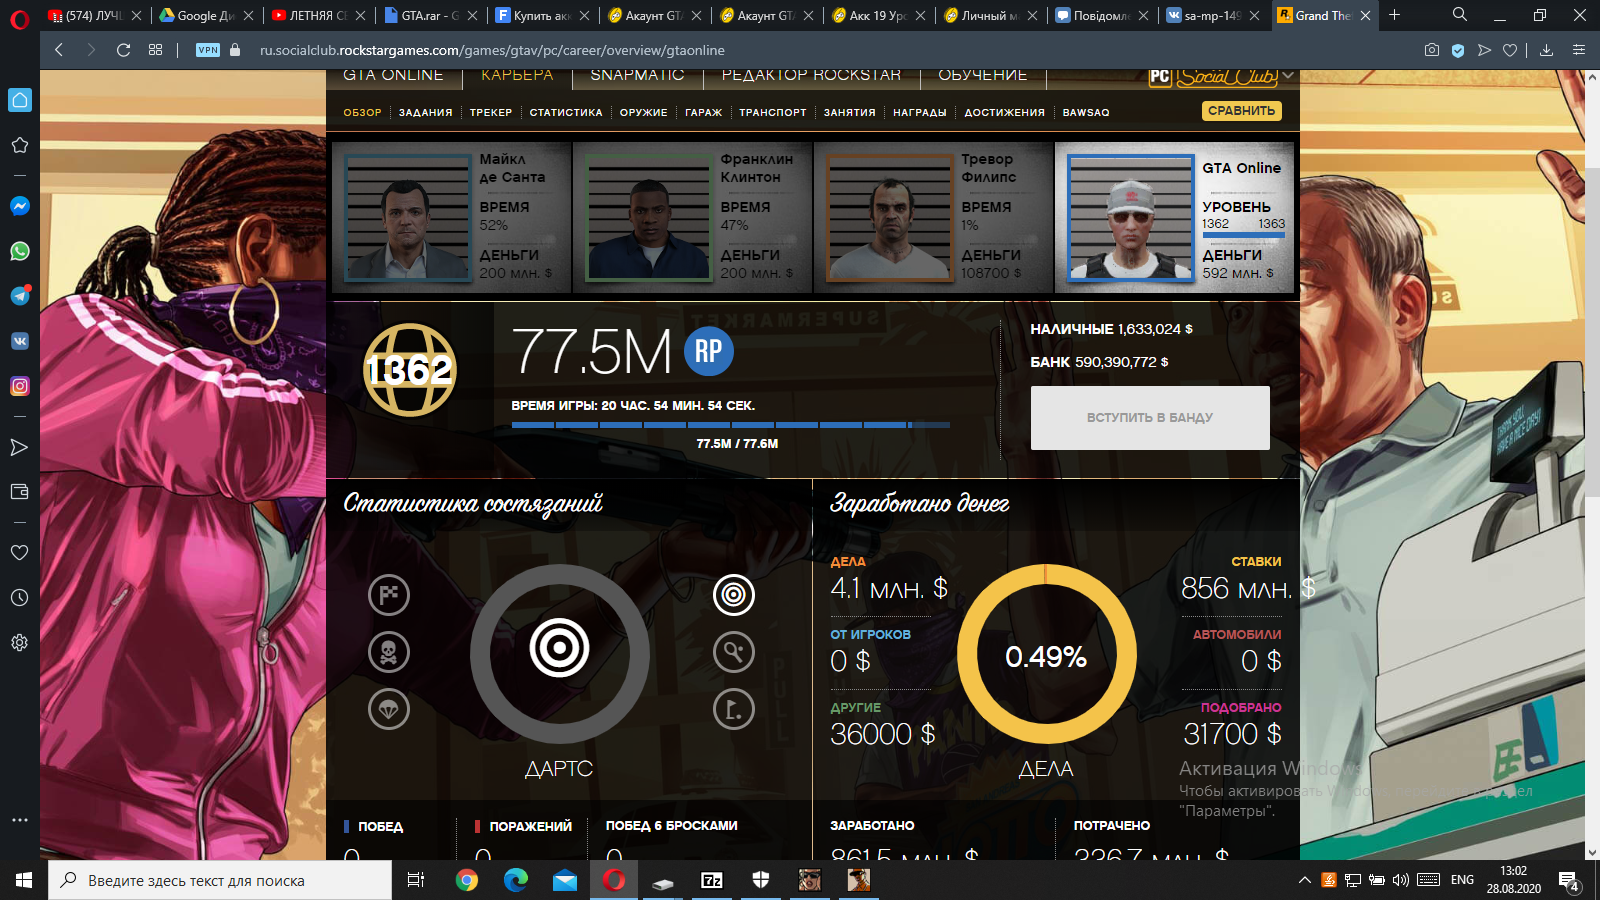
Task: Open the ОБУЧЕНИЕ link
Action: [982, 75]
